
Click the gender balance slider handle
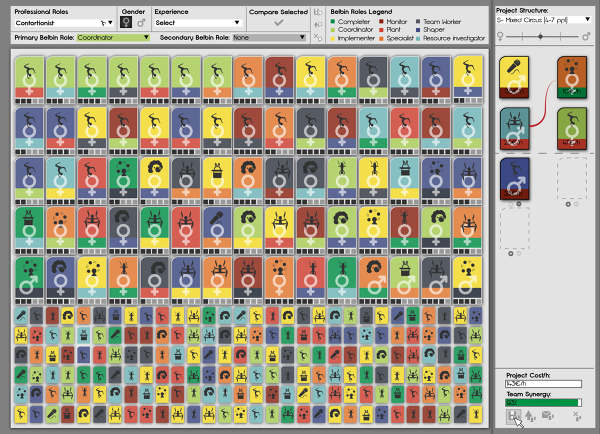(x=540, y=36)
